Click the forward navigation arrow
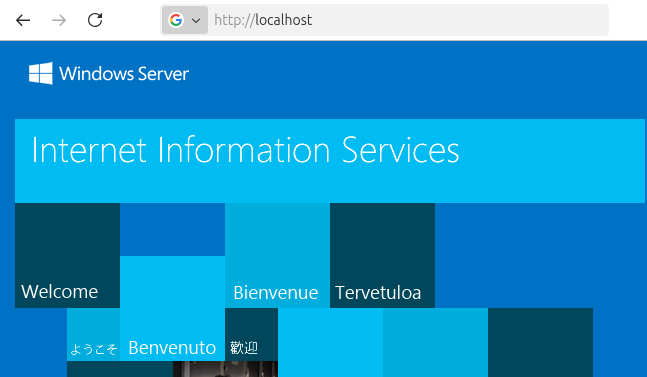The image size is (647, 377). click(x=59, y=20)
